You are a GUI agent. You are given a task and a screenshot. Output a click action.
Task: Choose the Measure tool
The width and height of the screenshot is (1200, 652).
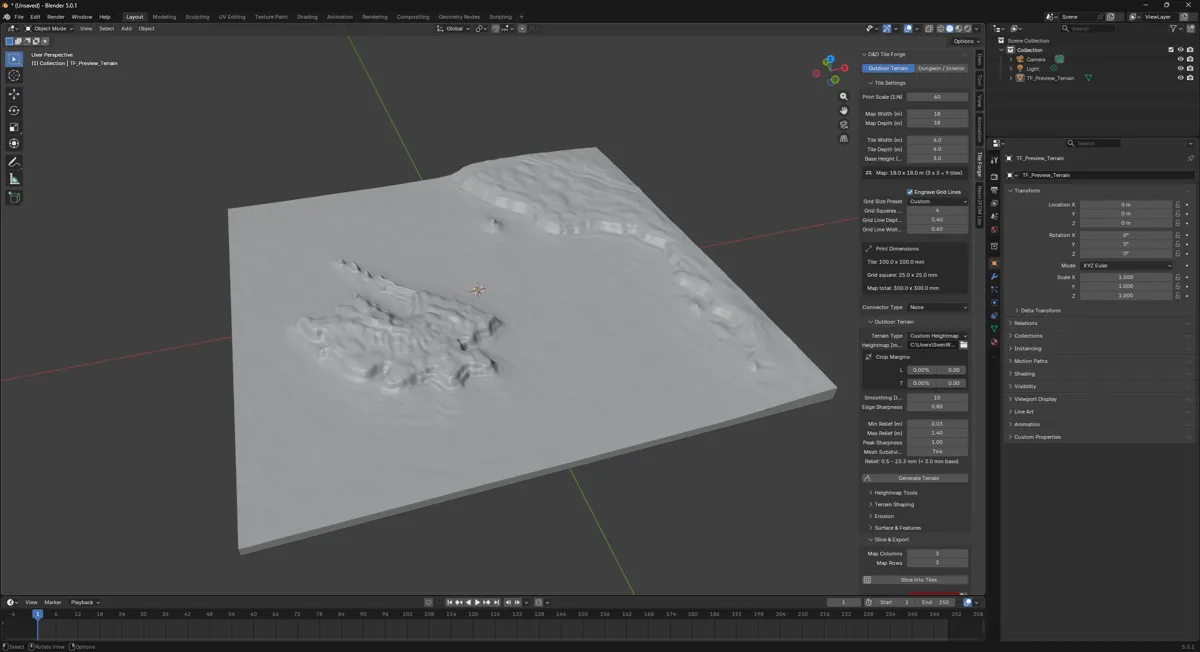[x=14, y=179]
